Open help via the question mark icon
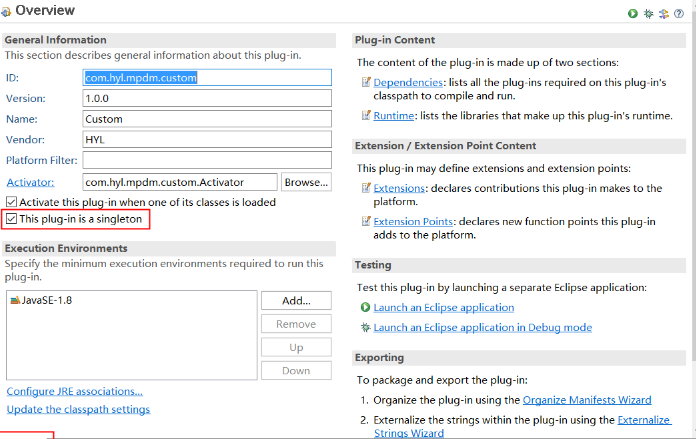696x439 pixels. click(679, 13)
